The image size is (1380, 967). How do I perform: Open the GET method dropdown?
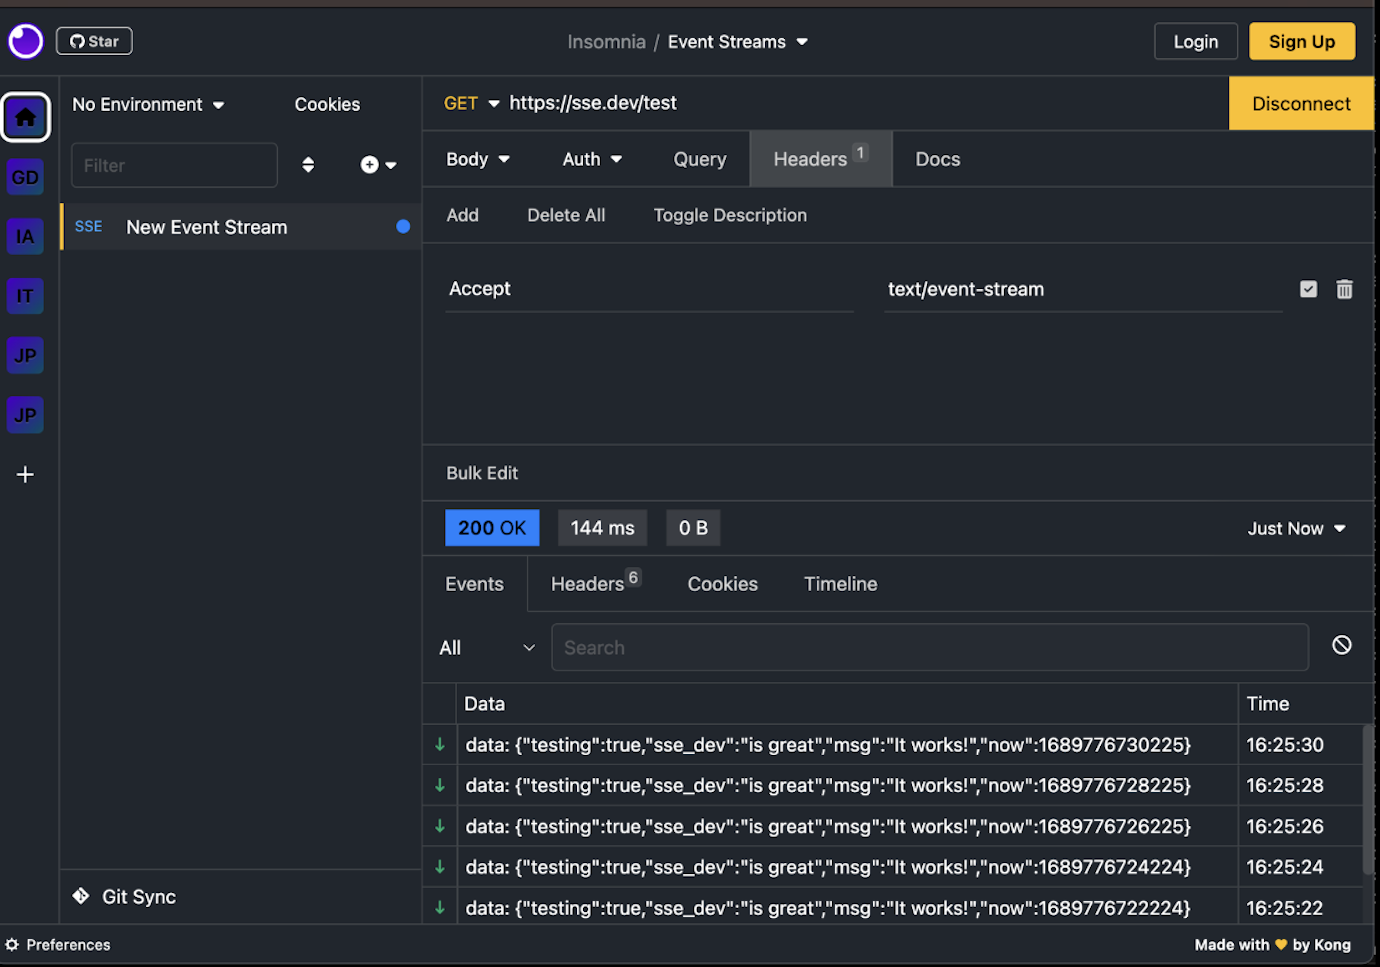click(x=469, y=103)
